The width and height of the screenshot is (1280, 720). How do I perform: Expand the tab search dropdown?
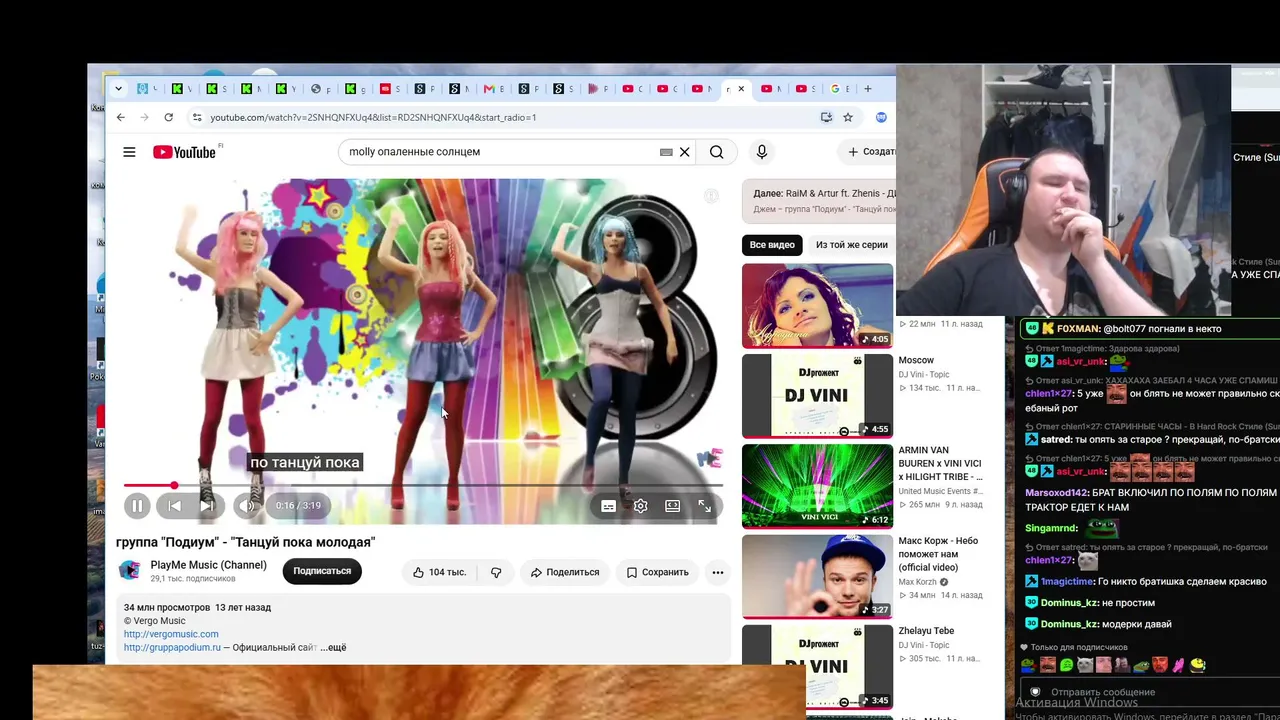point(118,89)
